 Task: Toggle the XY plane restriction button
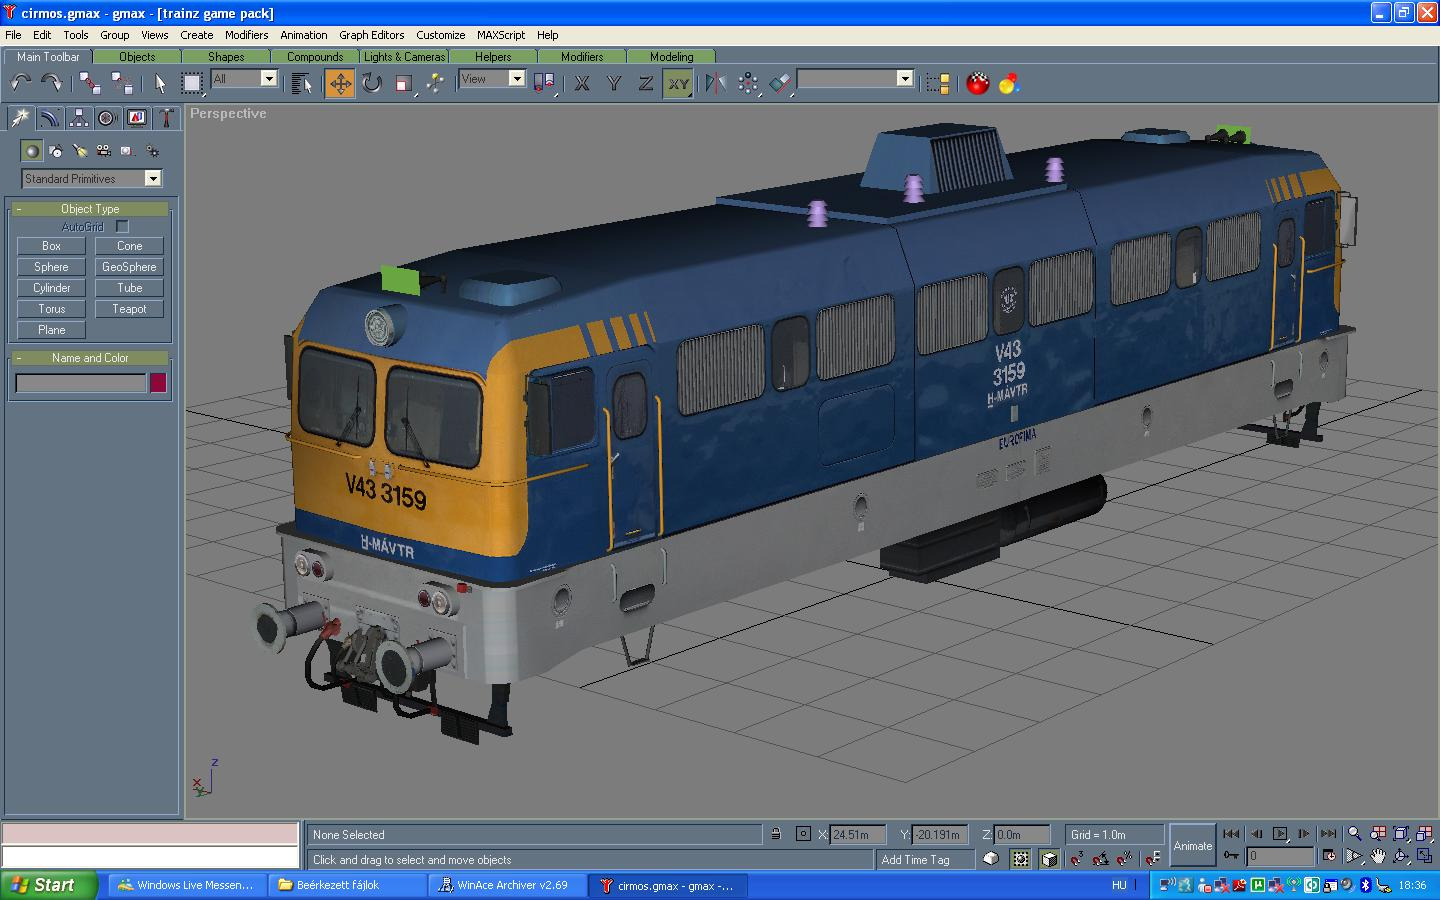678,84
